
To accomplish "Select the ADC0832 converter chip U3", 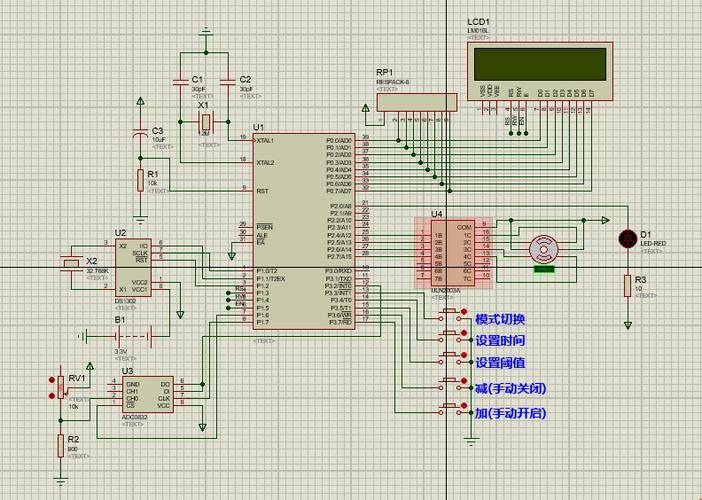I will coord(147,394).
